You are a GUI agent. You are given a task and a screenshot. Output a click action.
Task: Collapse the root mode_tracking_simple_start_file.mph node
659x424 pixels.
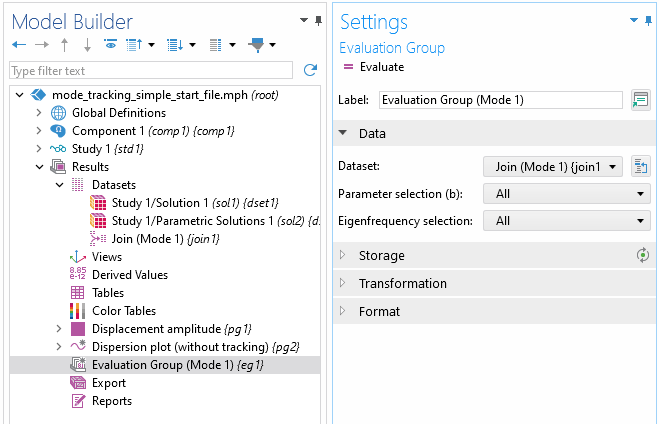pyautogui.click(x=19, y=95)
